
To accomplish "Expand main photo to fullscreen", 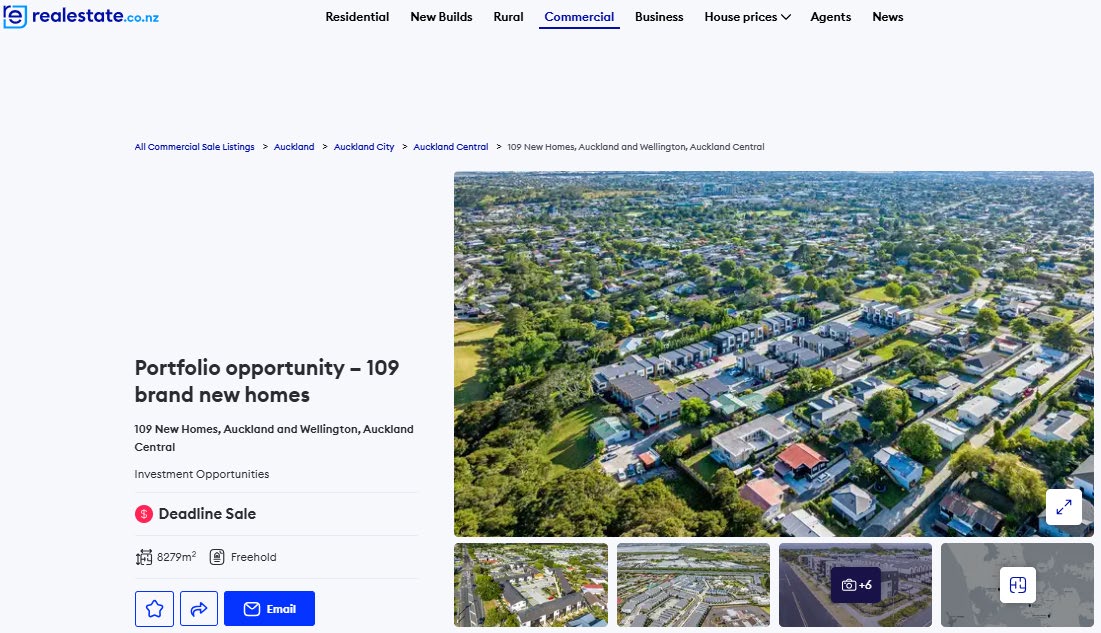I will pos(1063,507).
